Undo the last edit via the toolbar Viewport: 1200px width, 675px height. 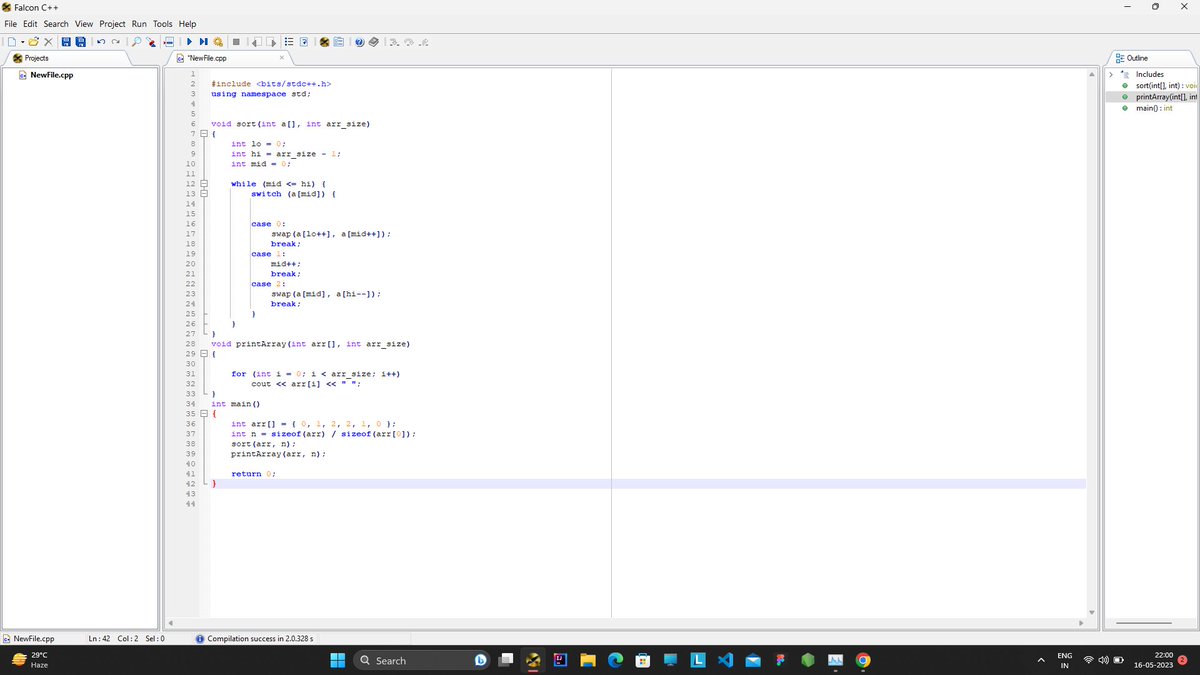[x=101, y=42]
